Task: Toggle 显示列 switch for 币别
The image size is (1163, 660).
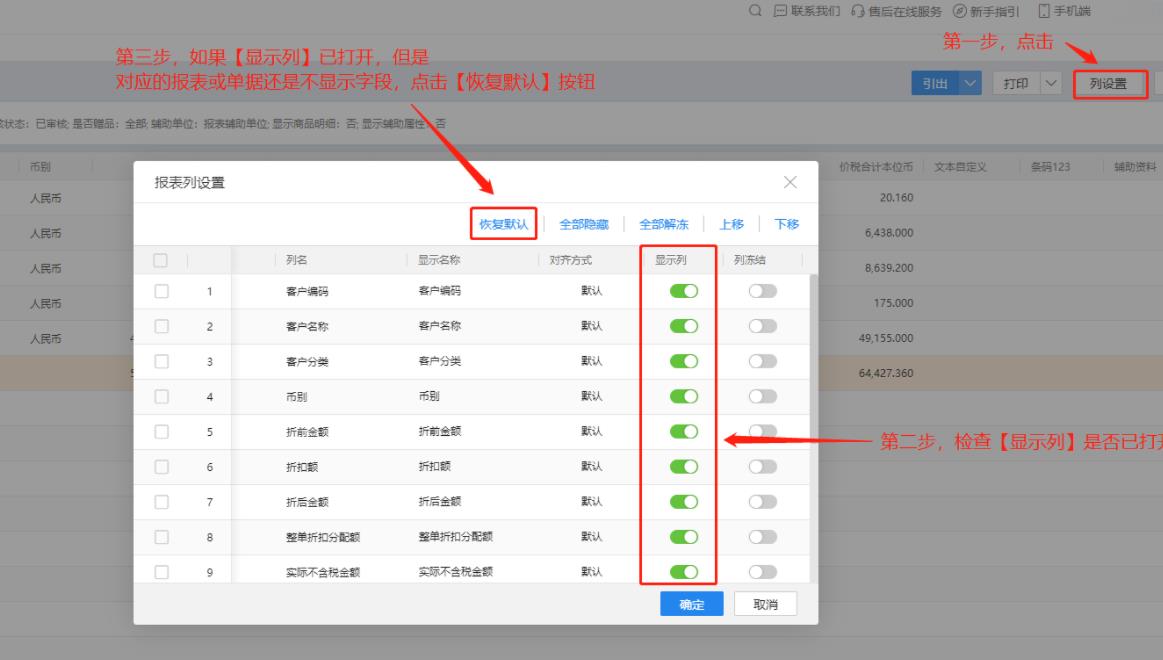Action: 684,396
